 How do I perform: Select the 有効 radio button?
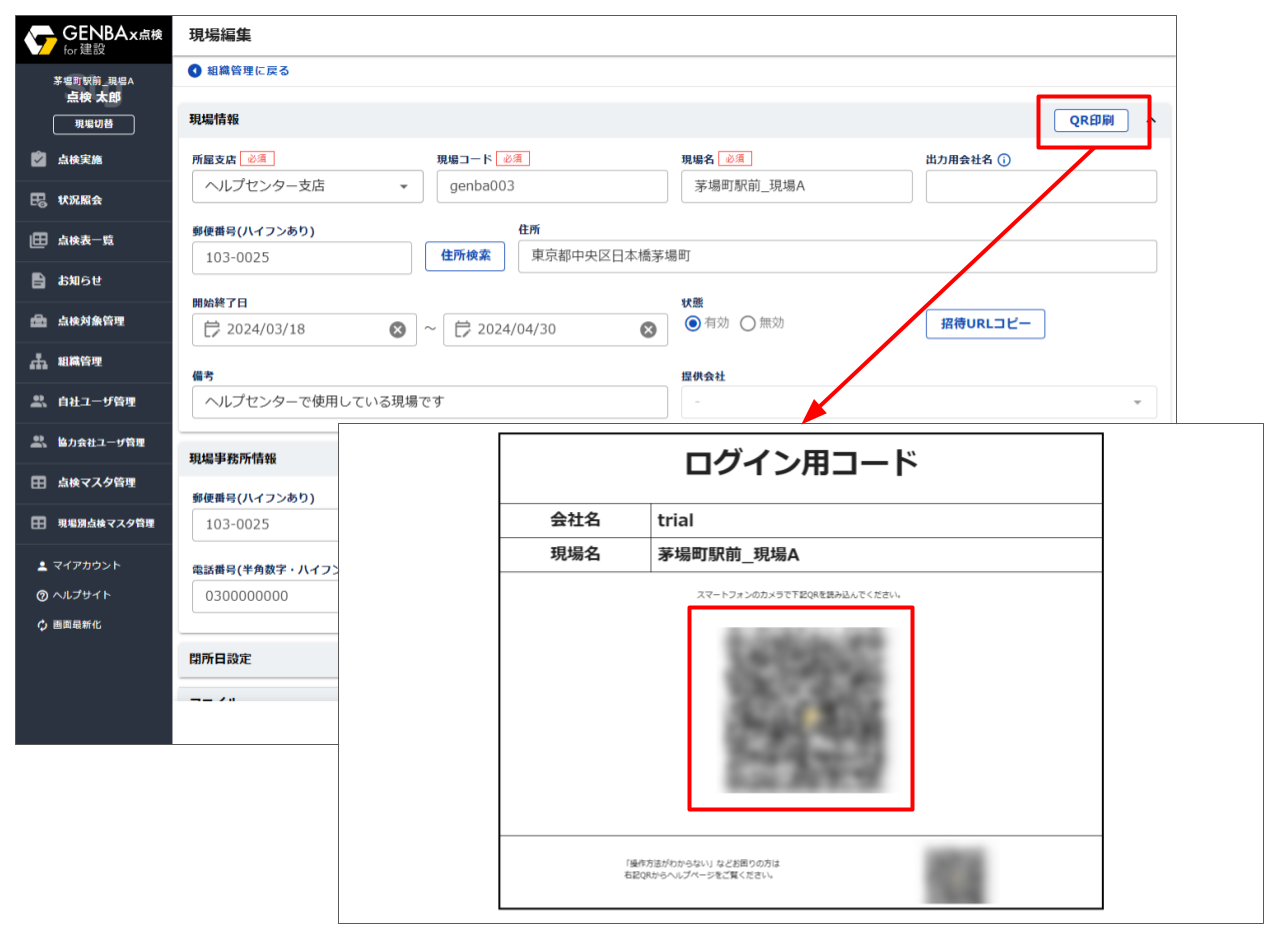coord(692,323)
